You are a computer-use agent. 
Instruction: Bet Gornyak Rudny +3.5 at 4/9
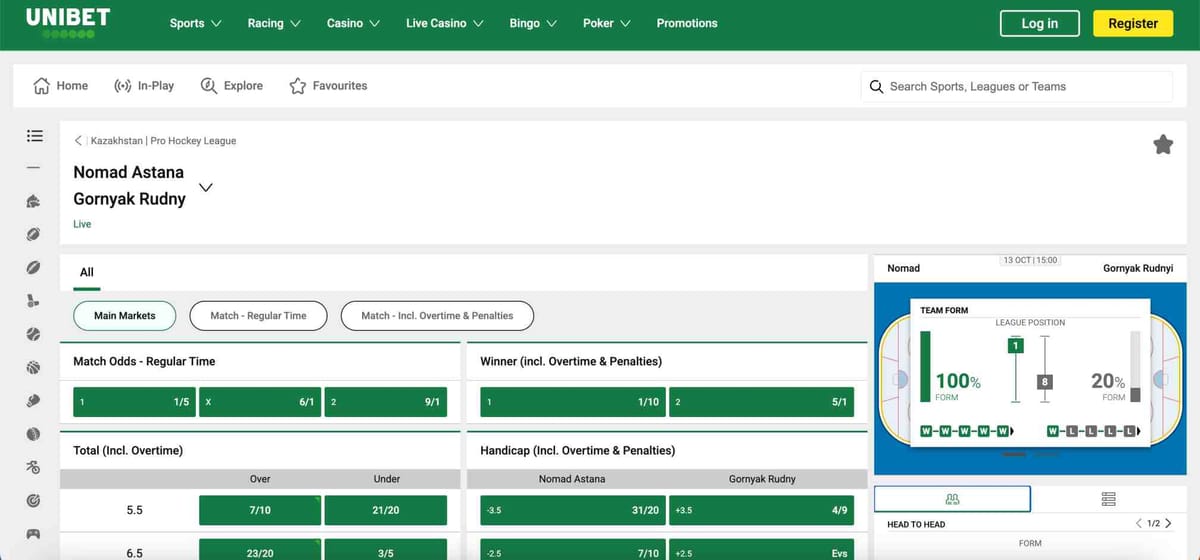point(762,510)
